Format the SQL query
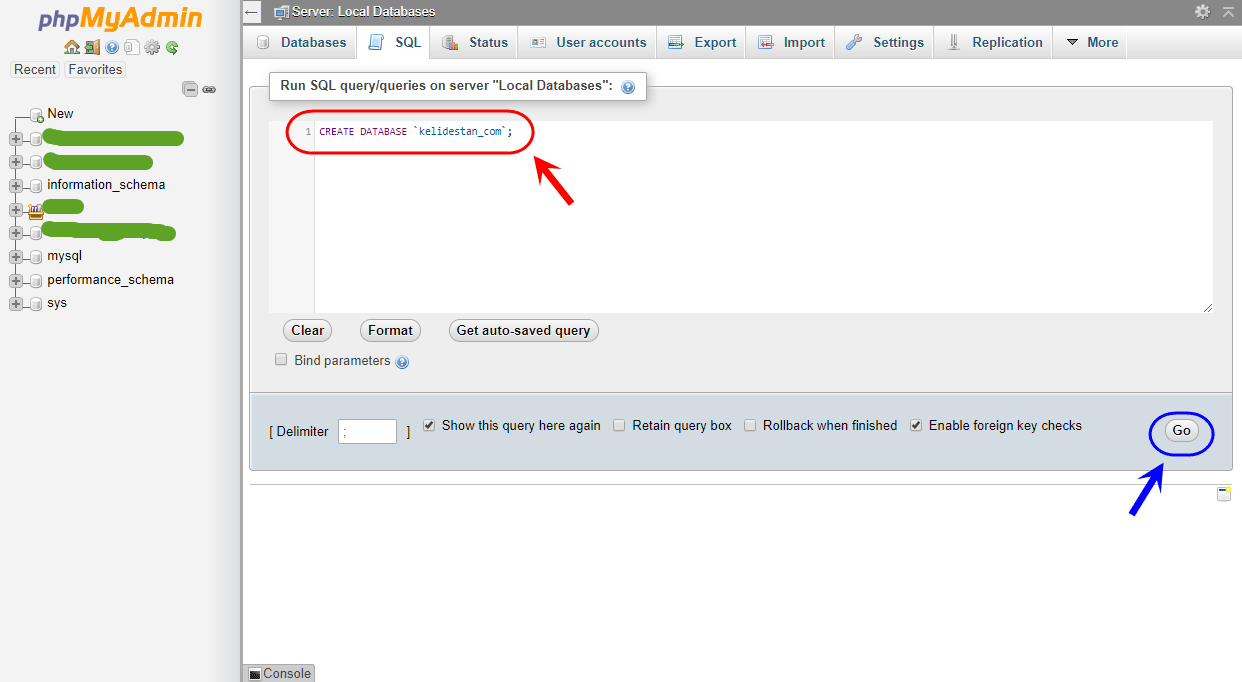Image resolution: width=1242 pixels, height=682 pixels. tap(390, 331)
